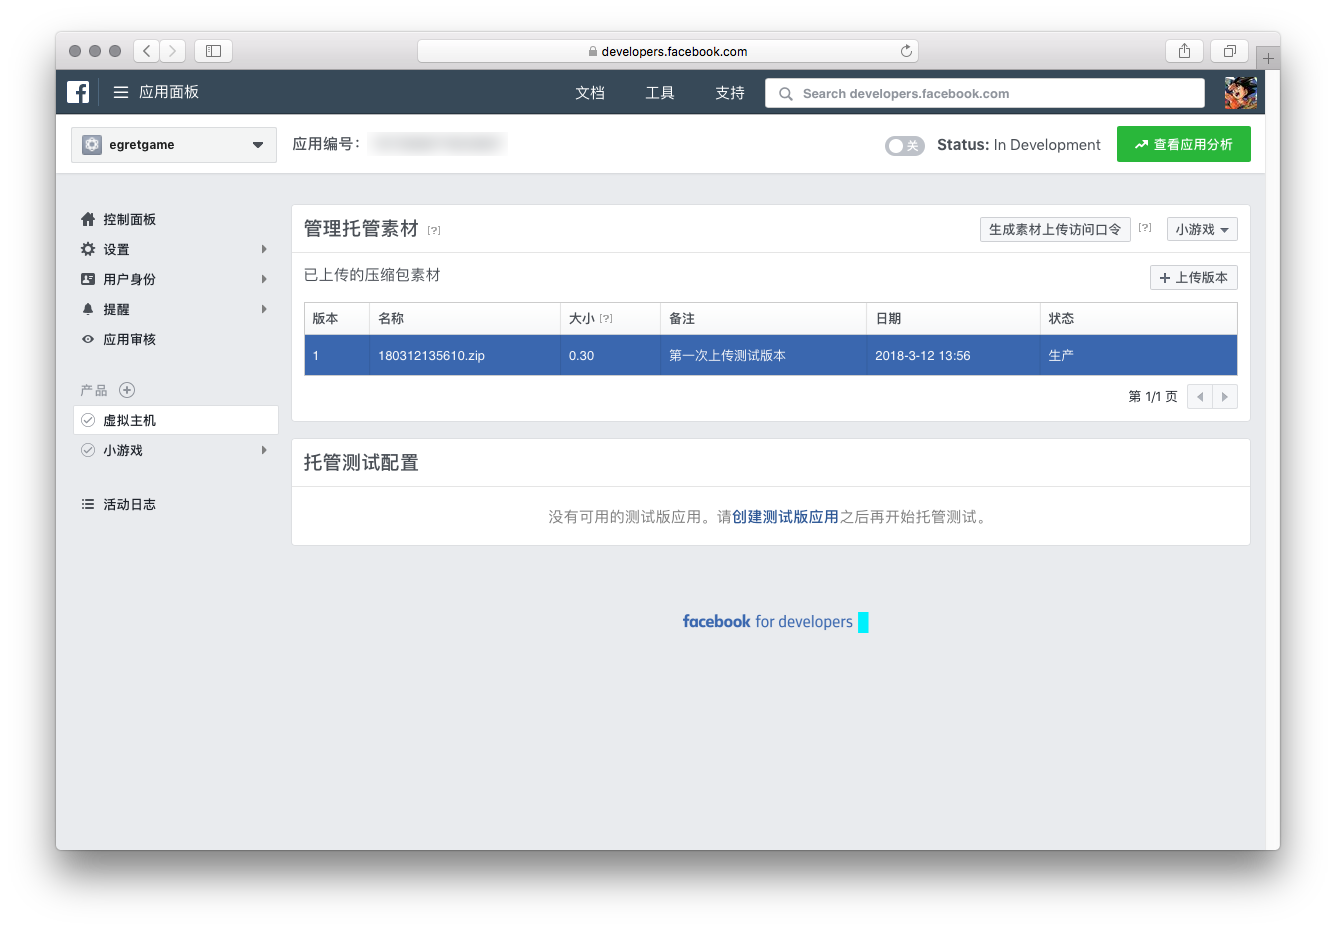Click the user profile avatar
Screen dimensions: 1336x930
click(1240, 93)
